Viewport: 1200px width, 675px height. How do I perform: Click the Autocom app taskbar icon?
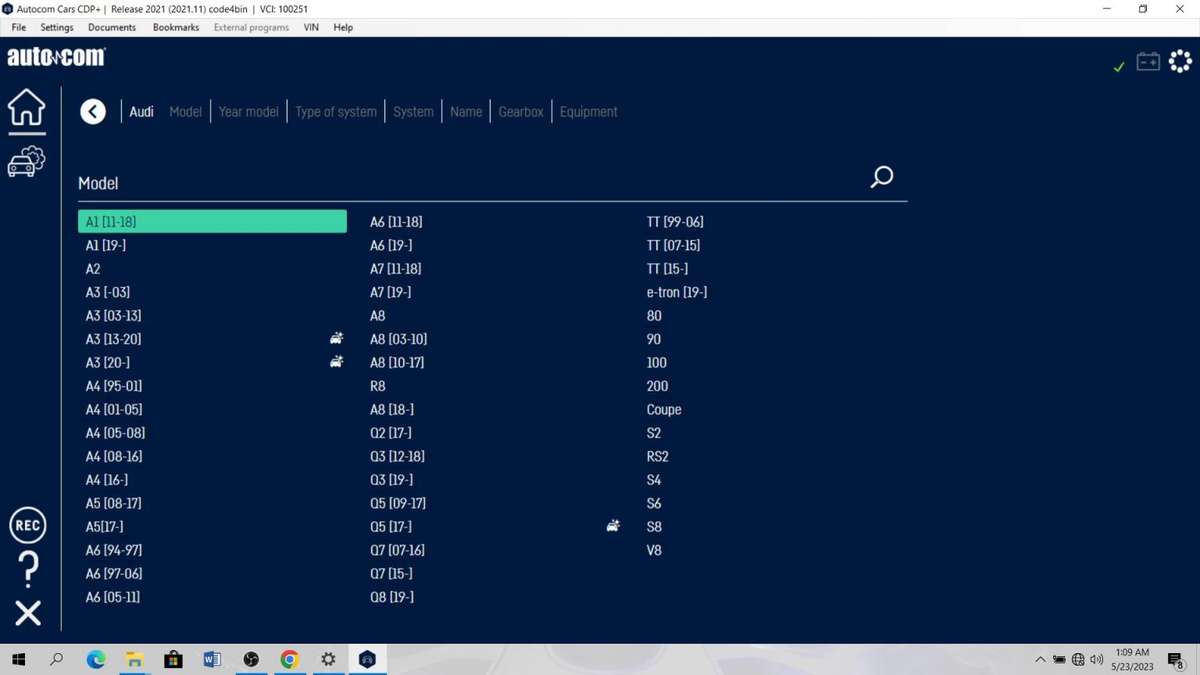pyautogui.click(x=367, y=659)
